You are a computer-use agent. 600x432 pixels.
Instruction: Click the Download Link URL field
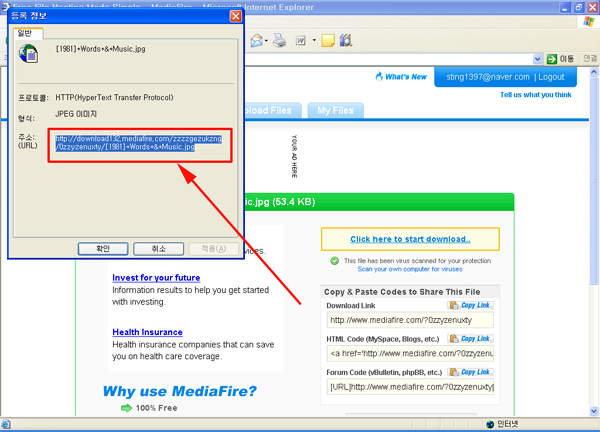coord(410,320)
